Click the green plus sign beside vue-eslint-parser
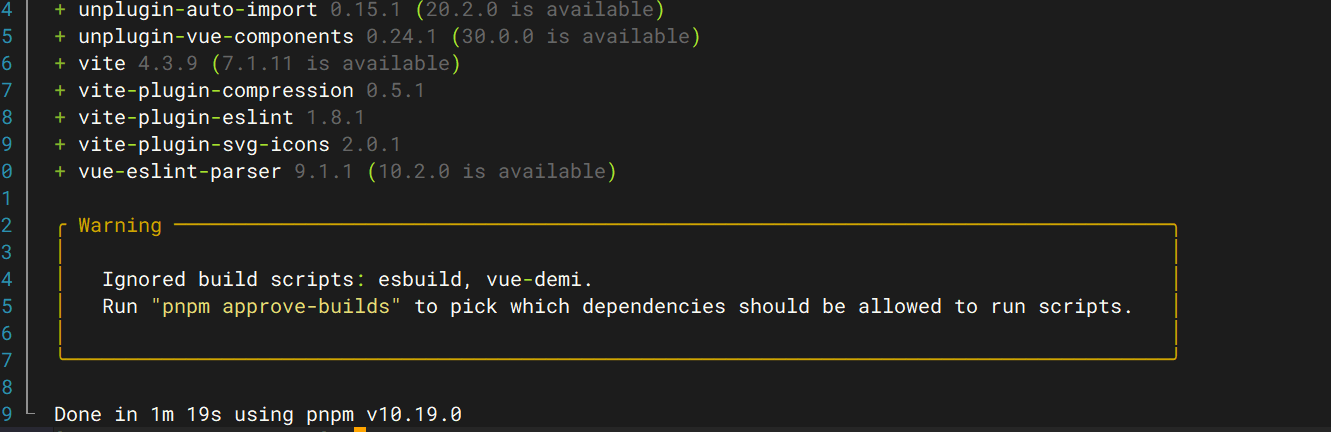 click(60, 172)
